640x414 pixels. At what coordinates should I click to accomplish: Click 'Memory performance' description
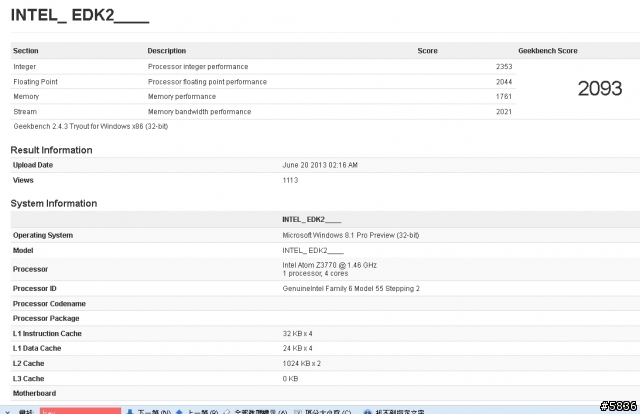tap(182, 96)
